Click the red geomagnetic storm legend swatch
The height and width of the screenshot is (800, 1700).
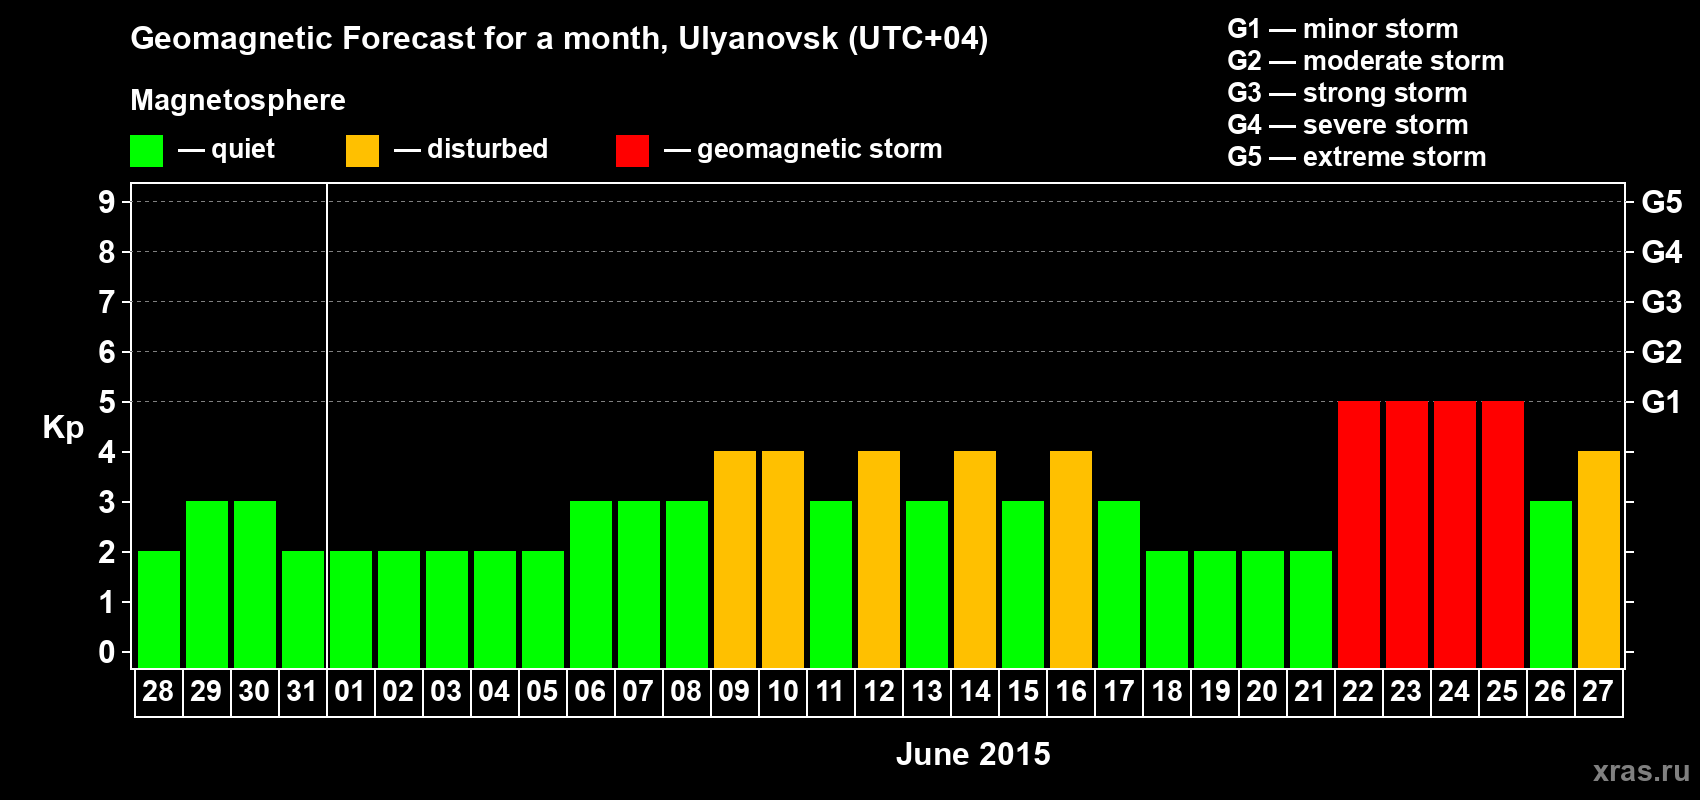pos(632,151)
